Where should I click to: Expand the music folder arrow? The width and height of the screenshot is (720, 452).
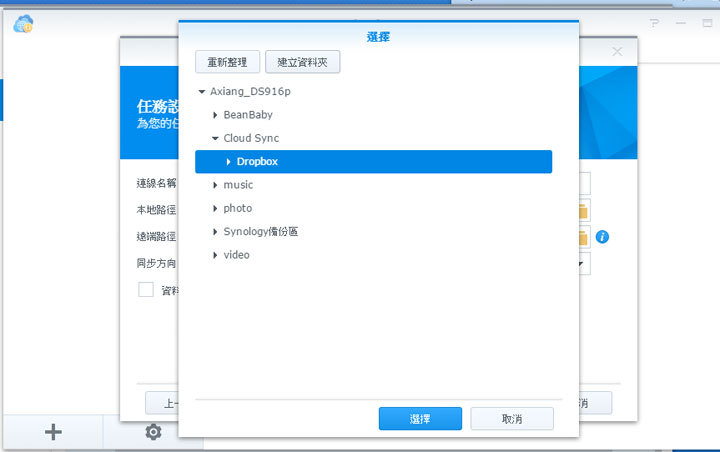pos(215,185)
